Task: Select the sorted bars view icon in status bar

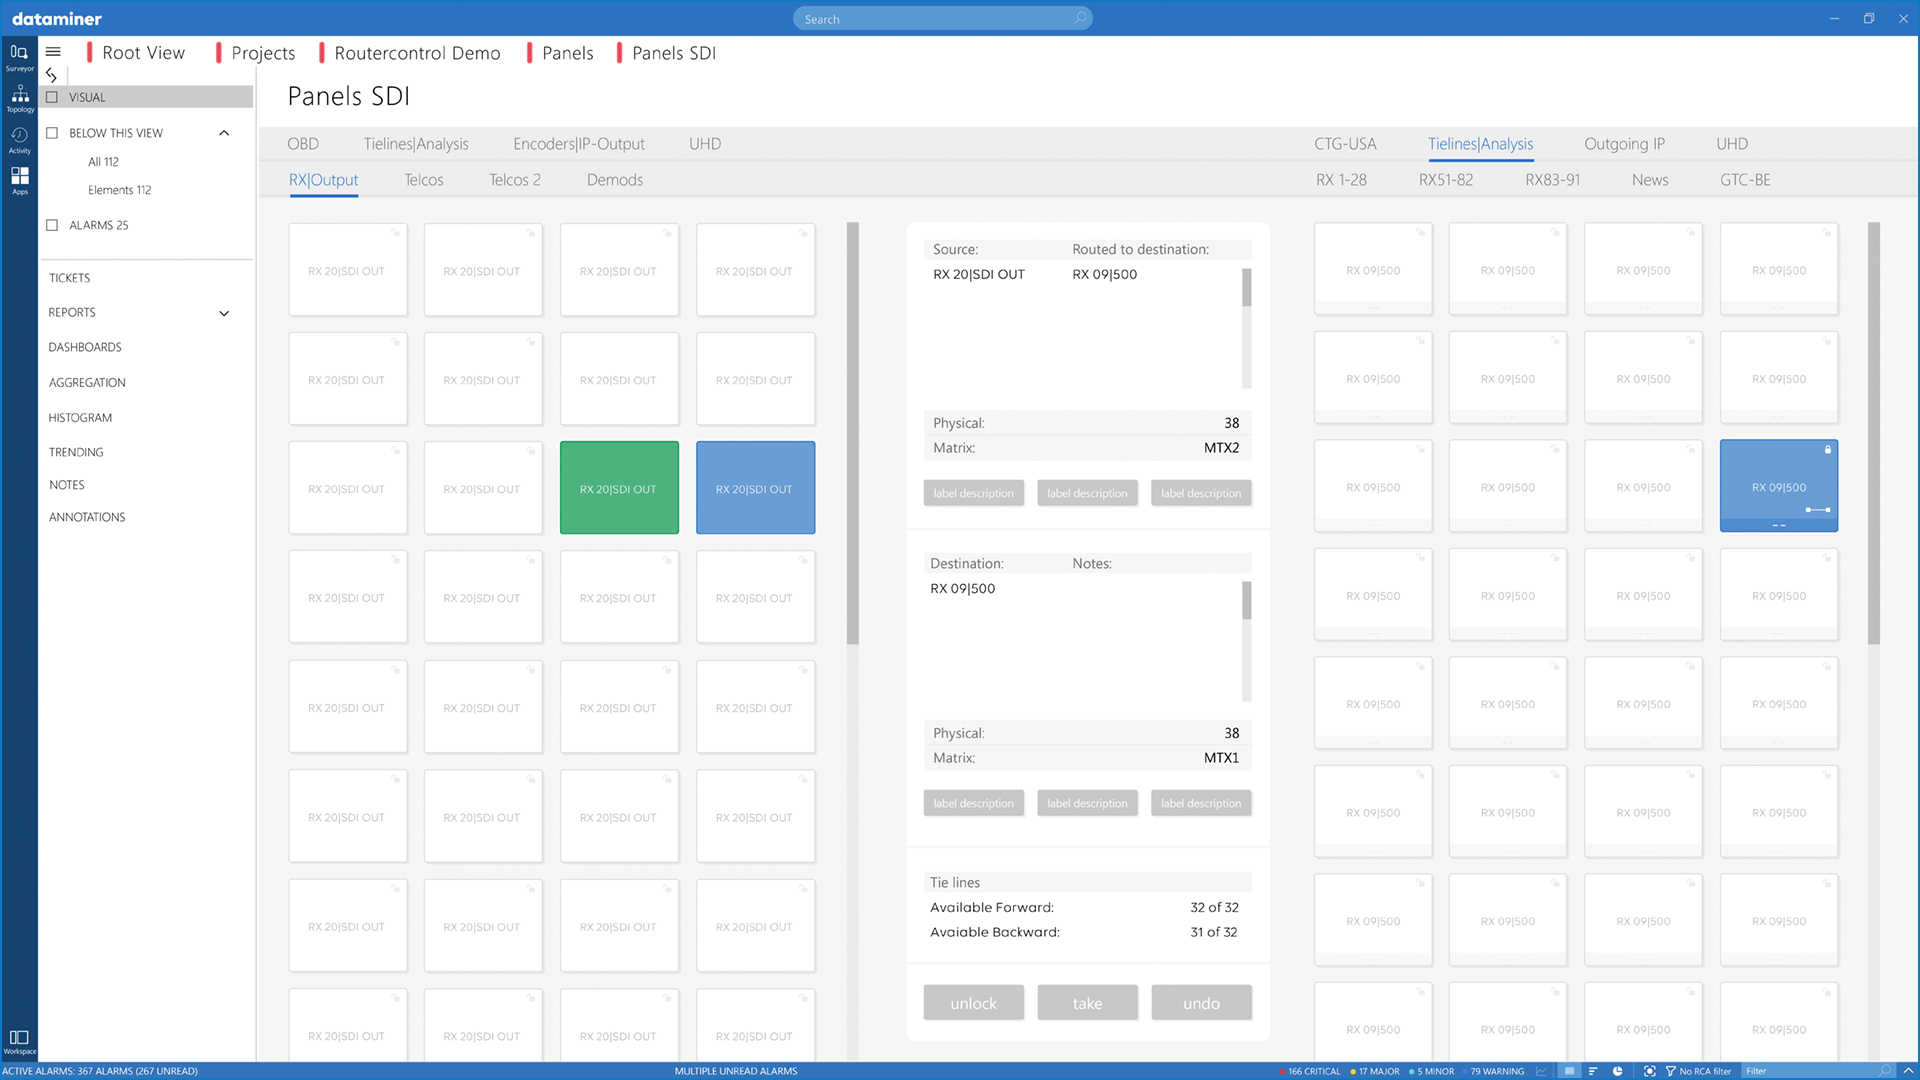Action: pyautogui.click(x=1593, y=1071)
